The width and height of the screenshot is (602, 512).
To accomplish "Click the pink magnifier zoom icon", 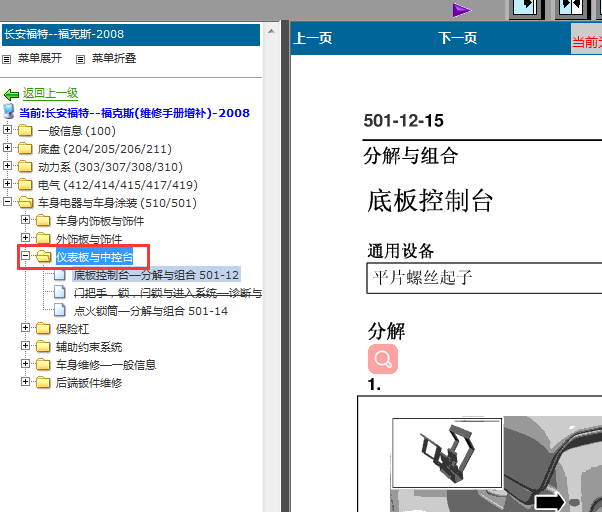I will click(x=383, y=359).
